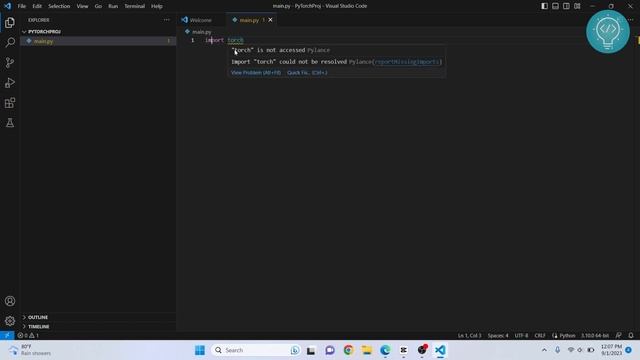
Task: Click View Problem link in hover
Action: (x=256, y=73)
